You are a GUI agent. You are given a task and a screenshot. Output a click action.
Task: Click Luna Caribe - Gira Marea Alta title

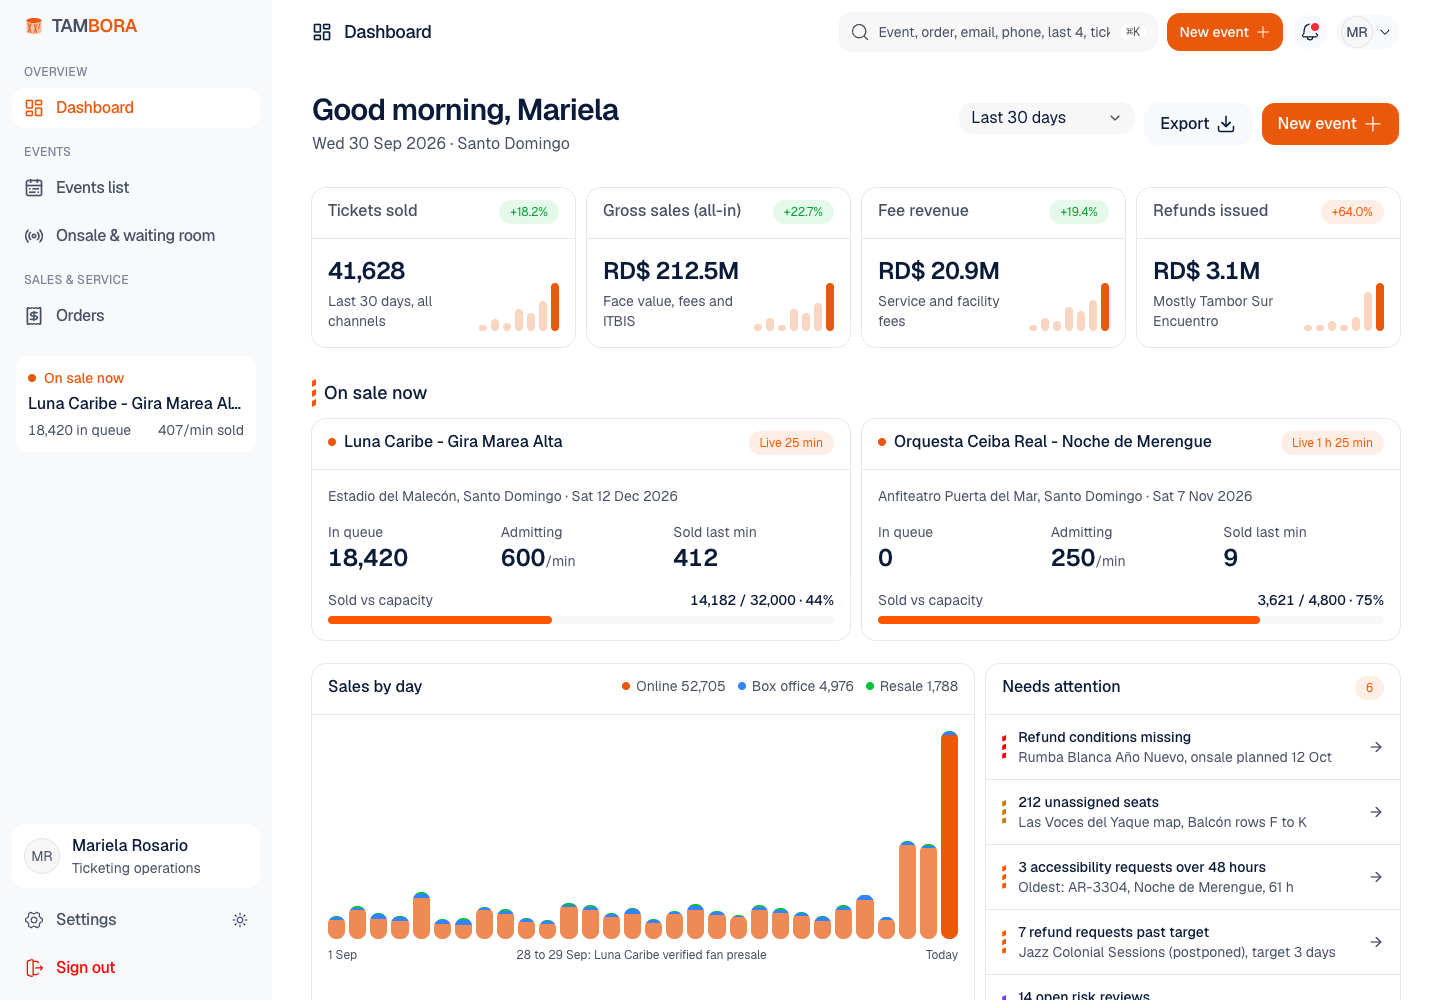453,442
